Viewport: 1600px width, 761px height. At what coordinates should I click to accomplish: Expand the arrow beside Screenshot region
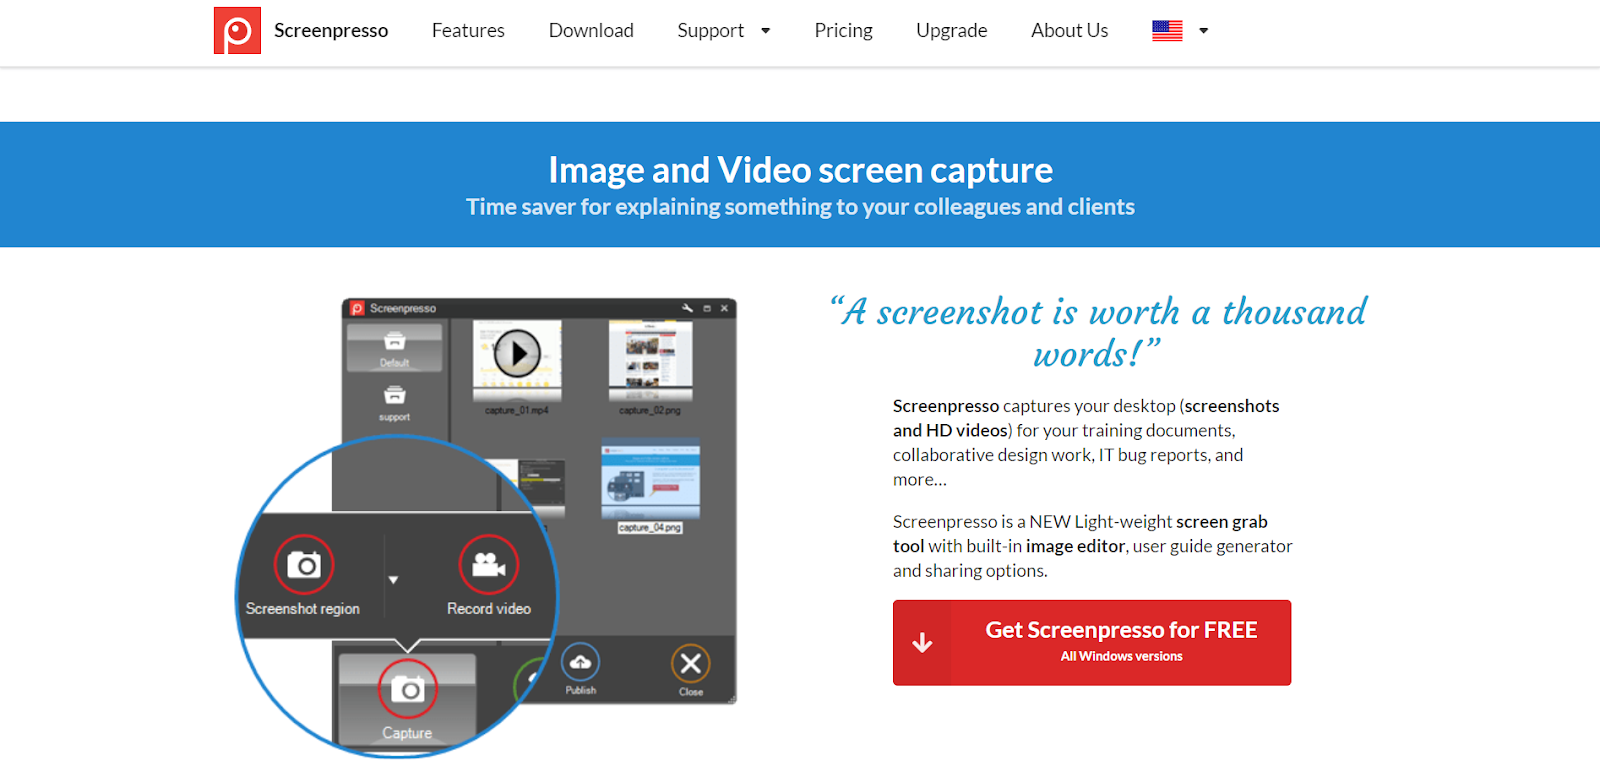[393, 580]
